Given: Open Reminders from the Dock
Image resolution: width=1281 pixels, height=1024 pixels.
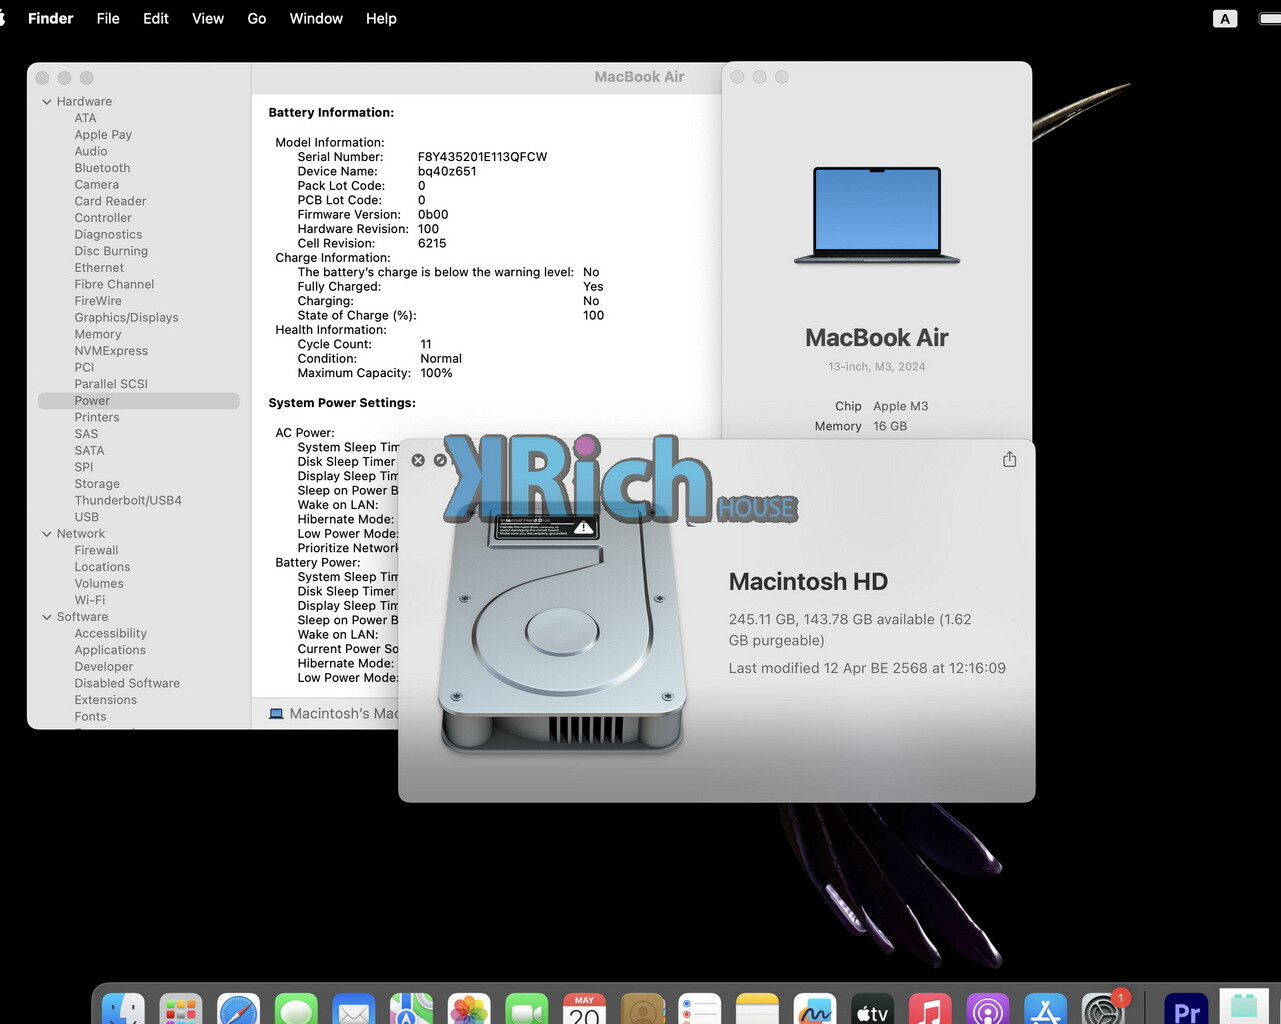Looking at the screenshot, I should point(699,1008).
